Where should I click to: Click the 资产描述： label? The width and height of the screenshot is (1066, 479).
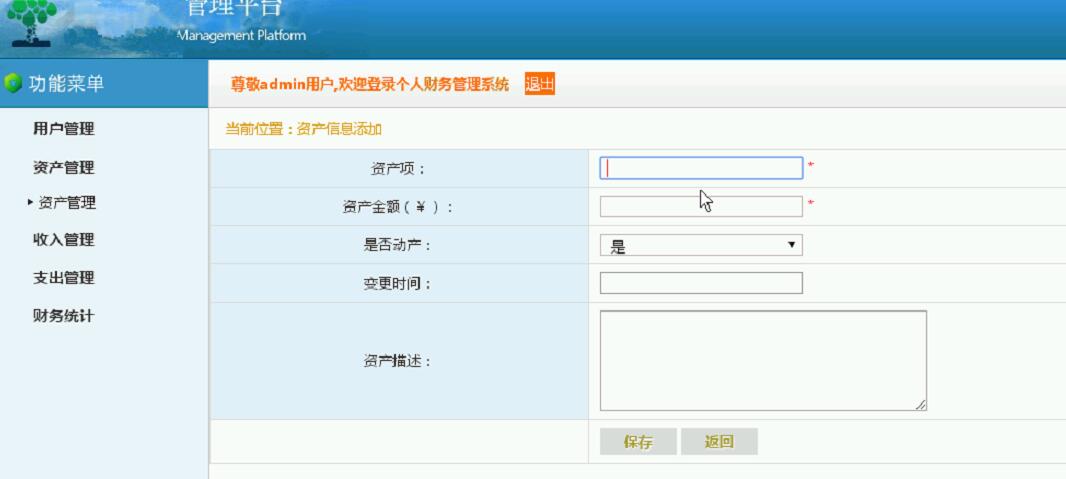click(398, 361)
